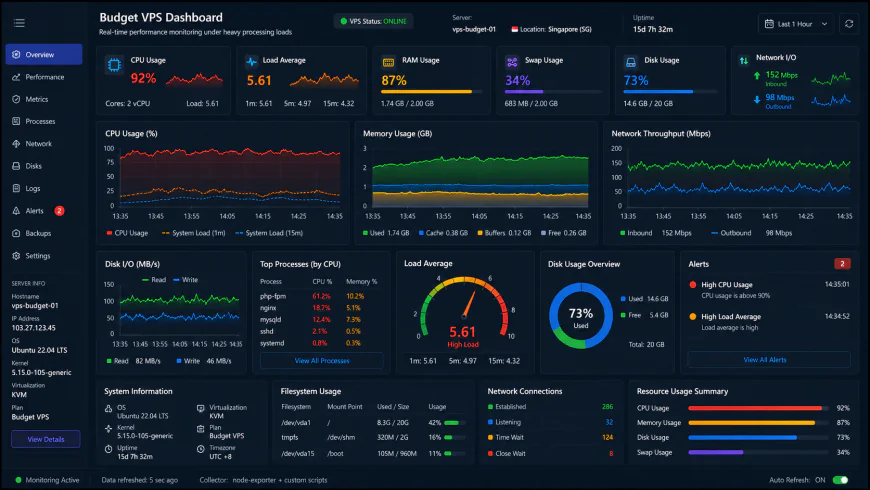The height and width of the screenshot is (490, 870).
Task: Click the OS icon in System Information
Action: [109, 408]
